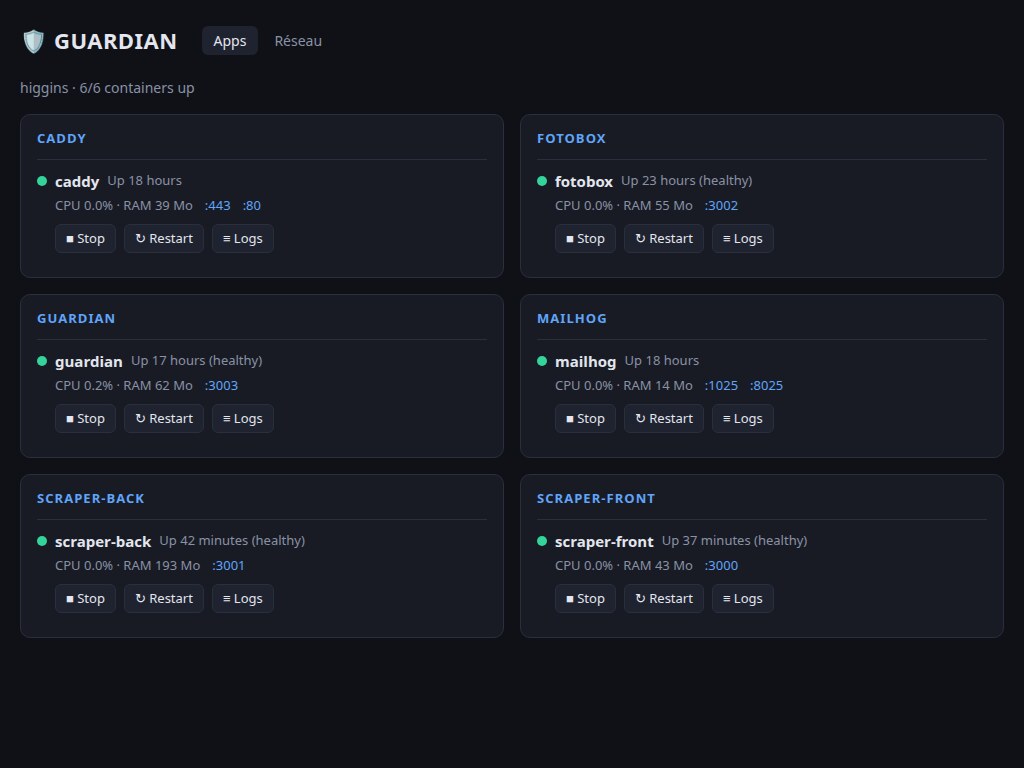The height and width of the screenshot is (768, 1024).
Task: Stop the guardian container
Action: tap(86, 419)
